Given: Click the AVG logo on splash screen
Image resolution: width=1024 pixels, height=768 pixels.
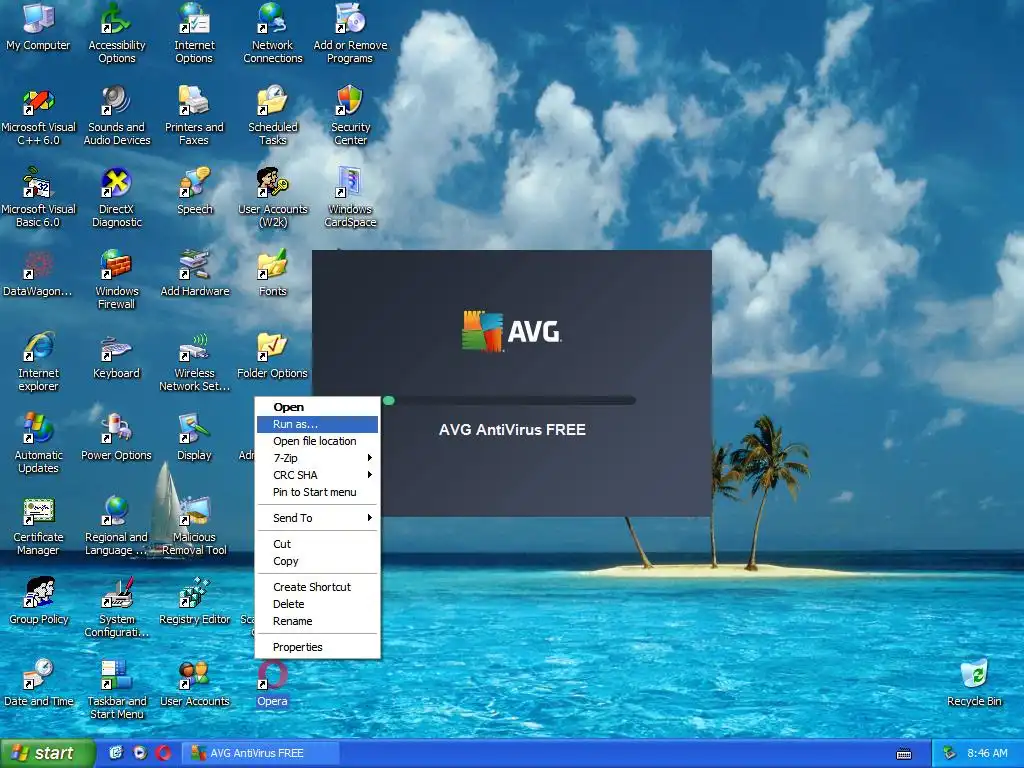Looking at the screenshot, I should coord(511,331).
